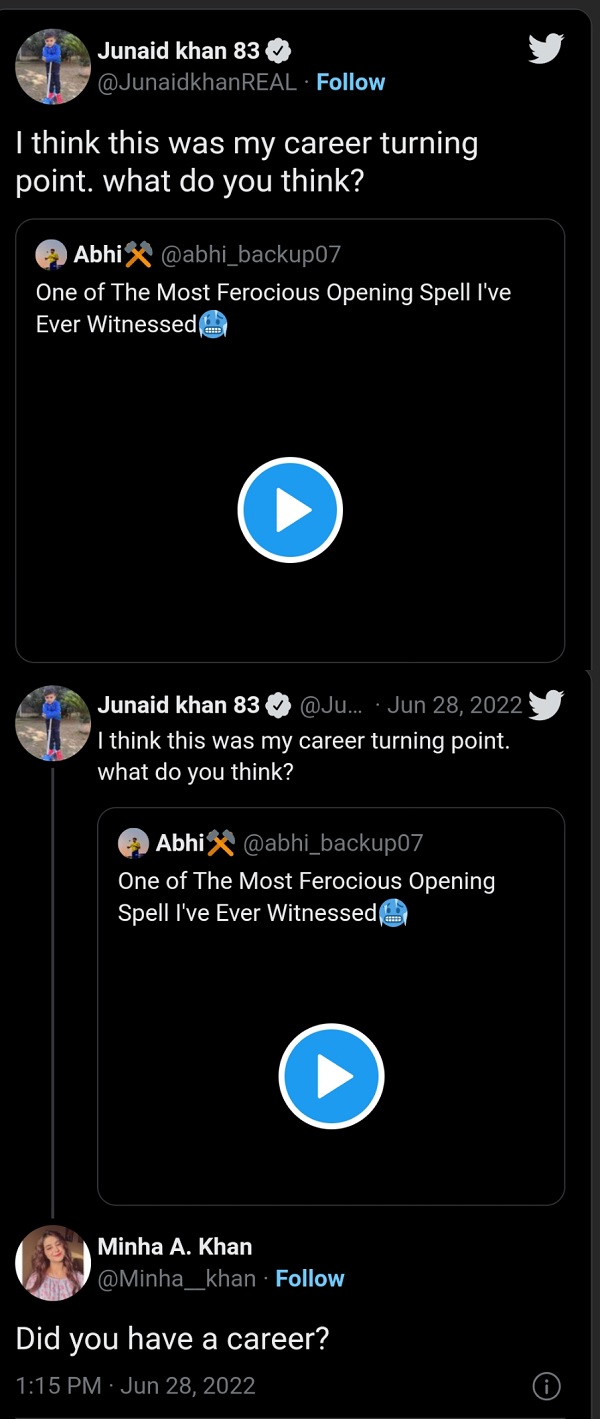Follow Junaid khan 83
Viewport: 600px width, 1419px height.
click(x=350, y=82)
